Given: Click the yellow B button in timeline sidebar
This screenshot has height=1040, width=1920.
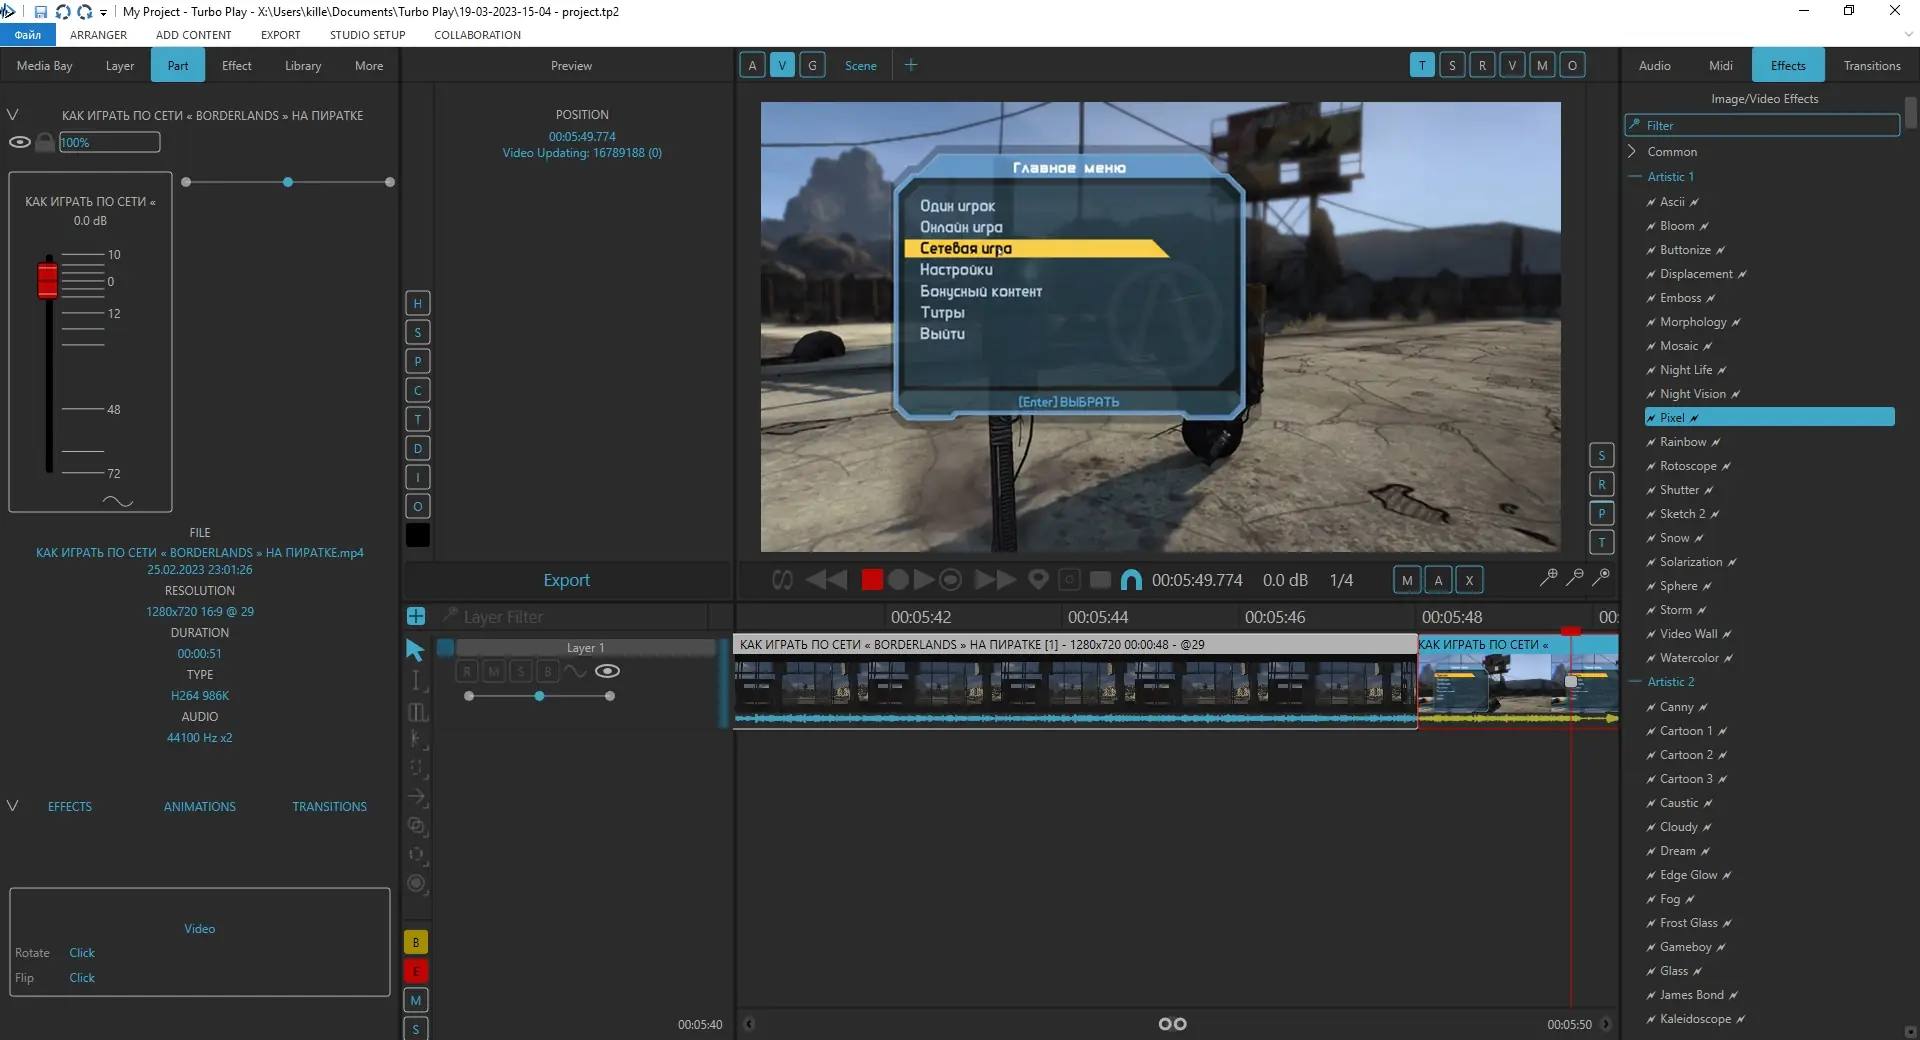Looking at the screenshot, I should 416,942.
